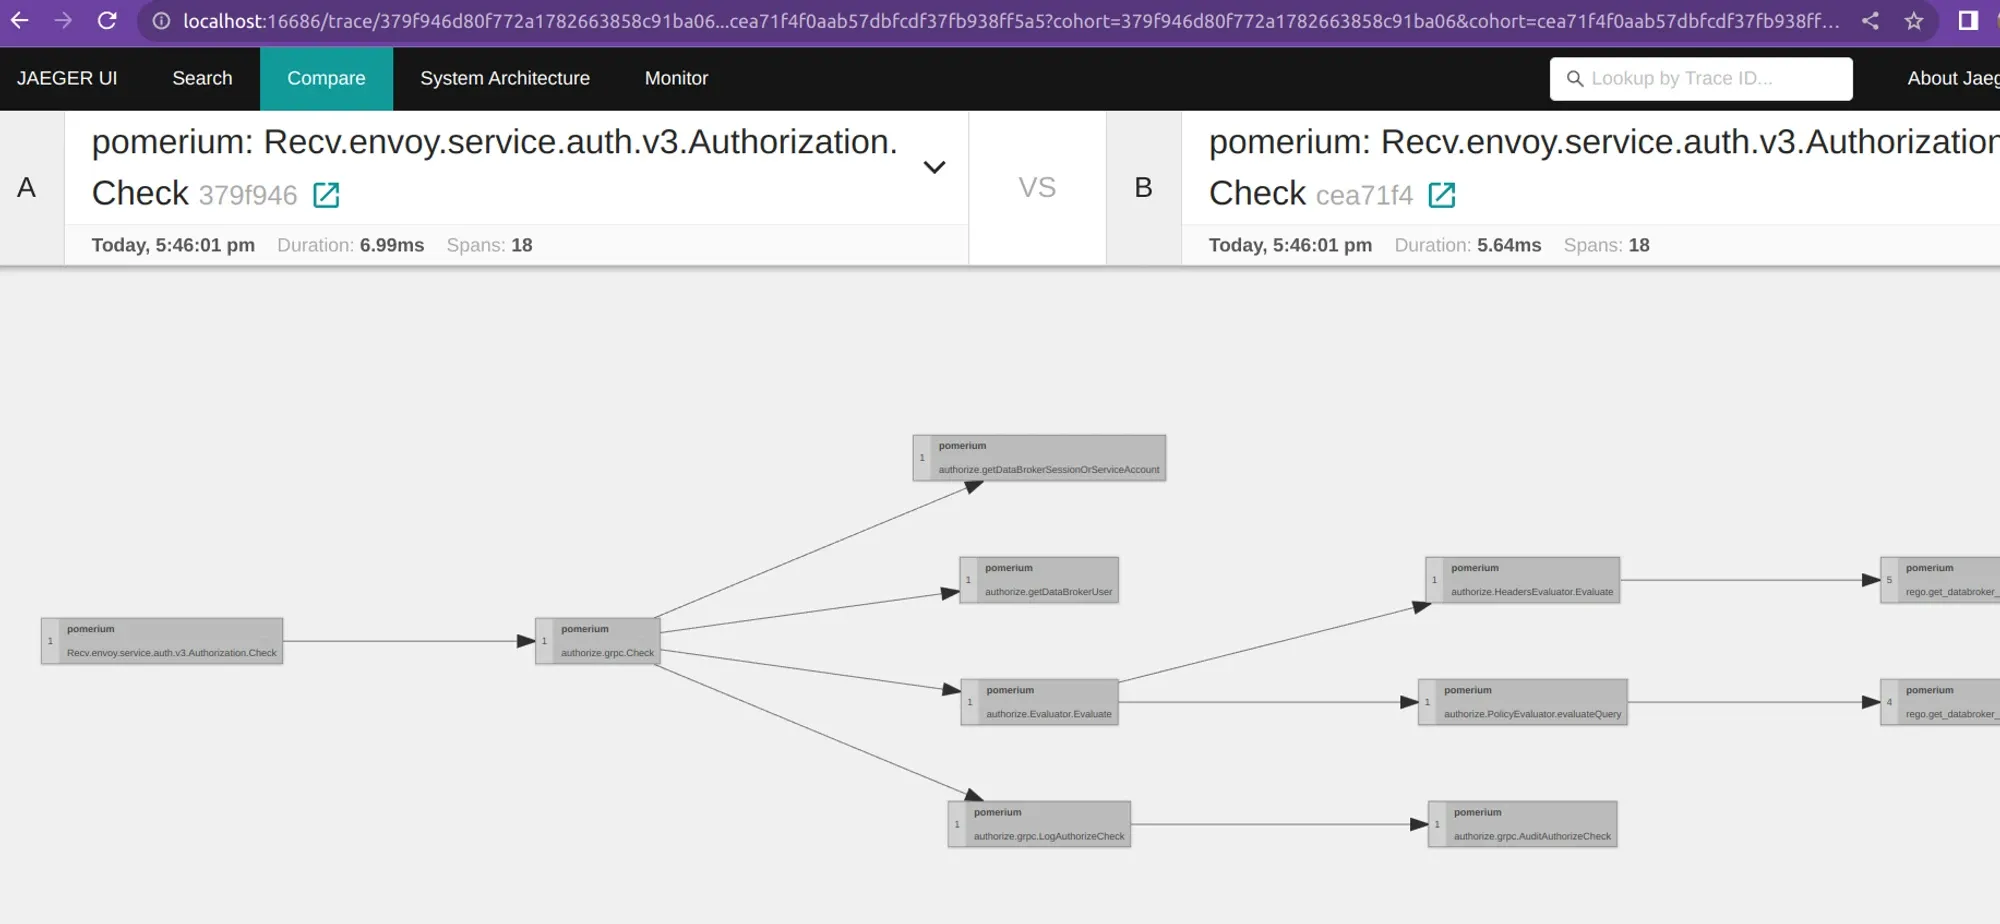
Task: Select the authorize.PolicyEvaluator.evaluateQuery node
Action: pyautogui.click(x=1523, y=702)
